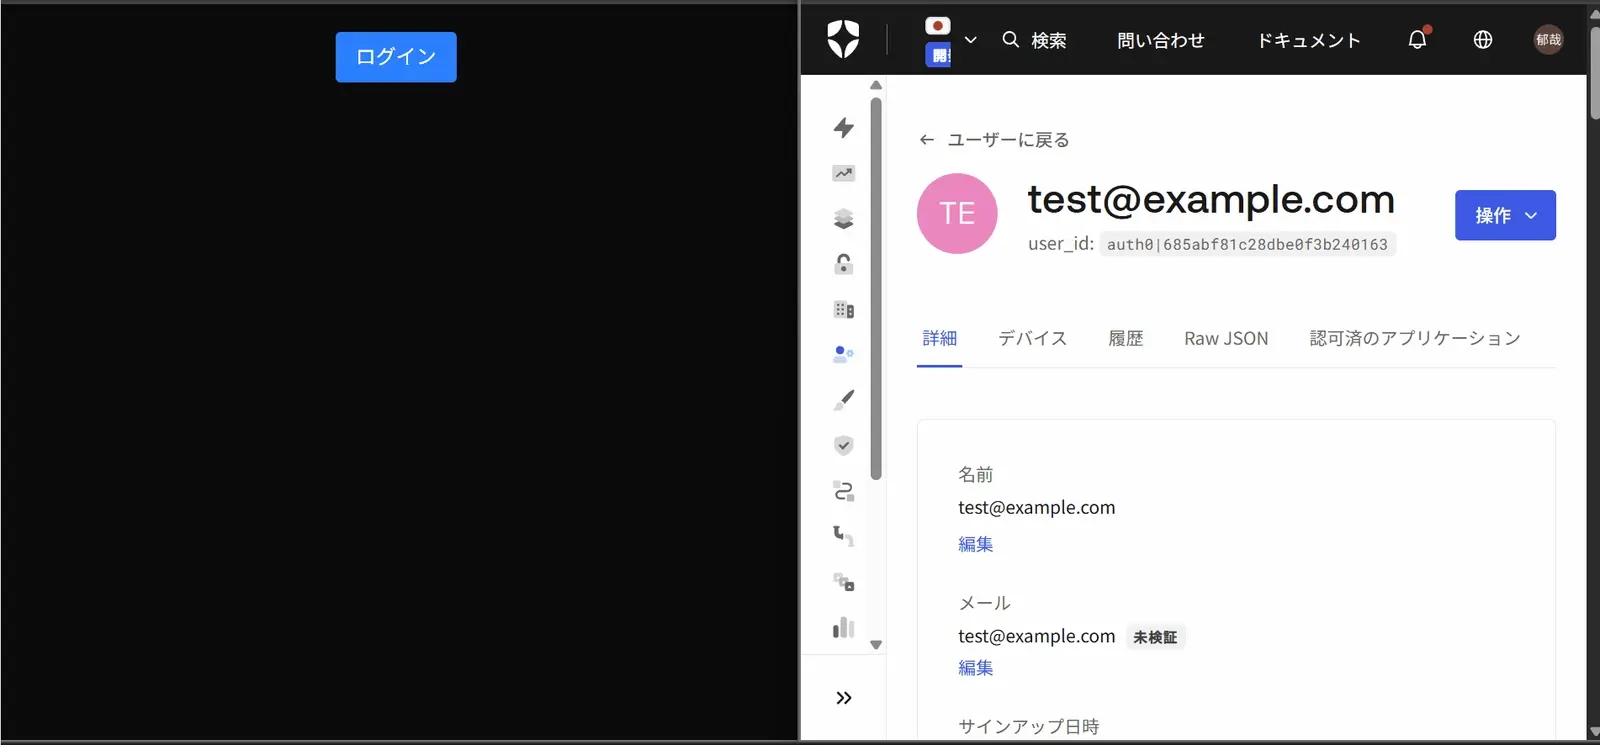Open the notifications bell icon

point(1418,40)
